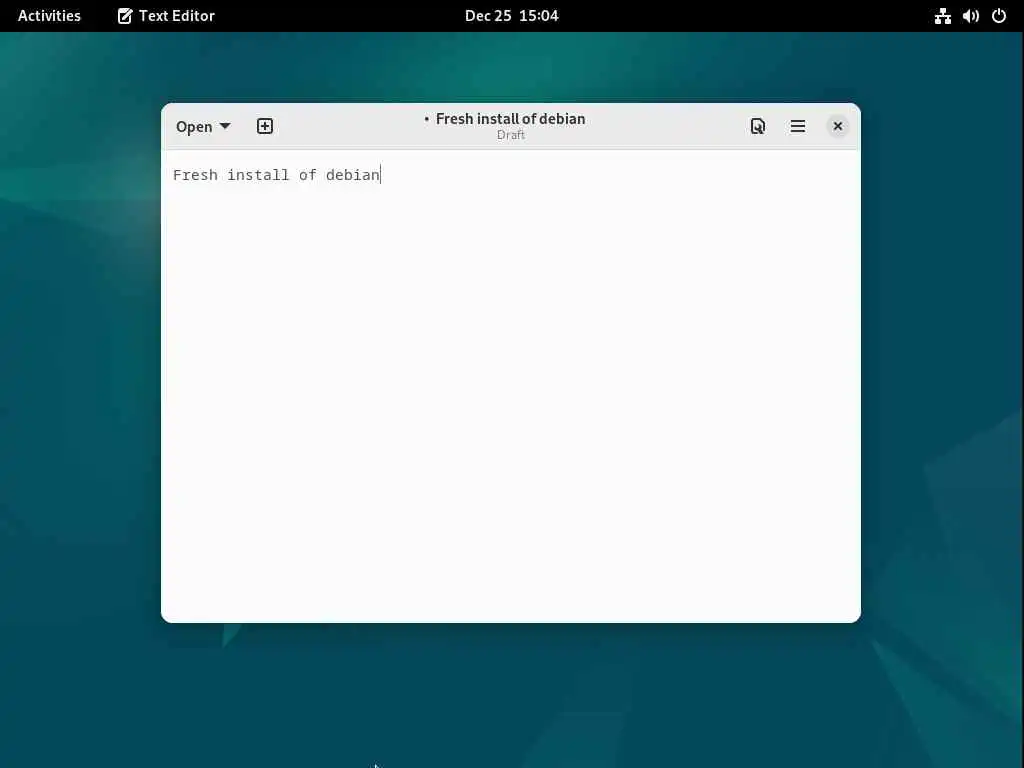Open the Activities overview
Viewport: 1024px width, 768px height.
pyautogui.click(x=49, y=16)
